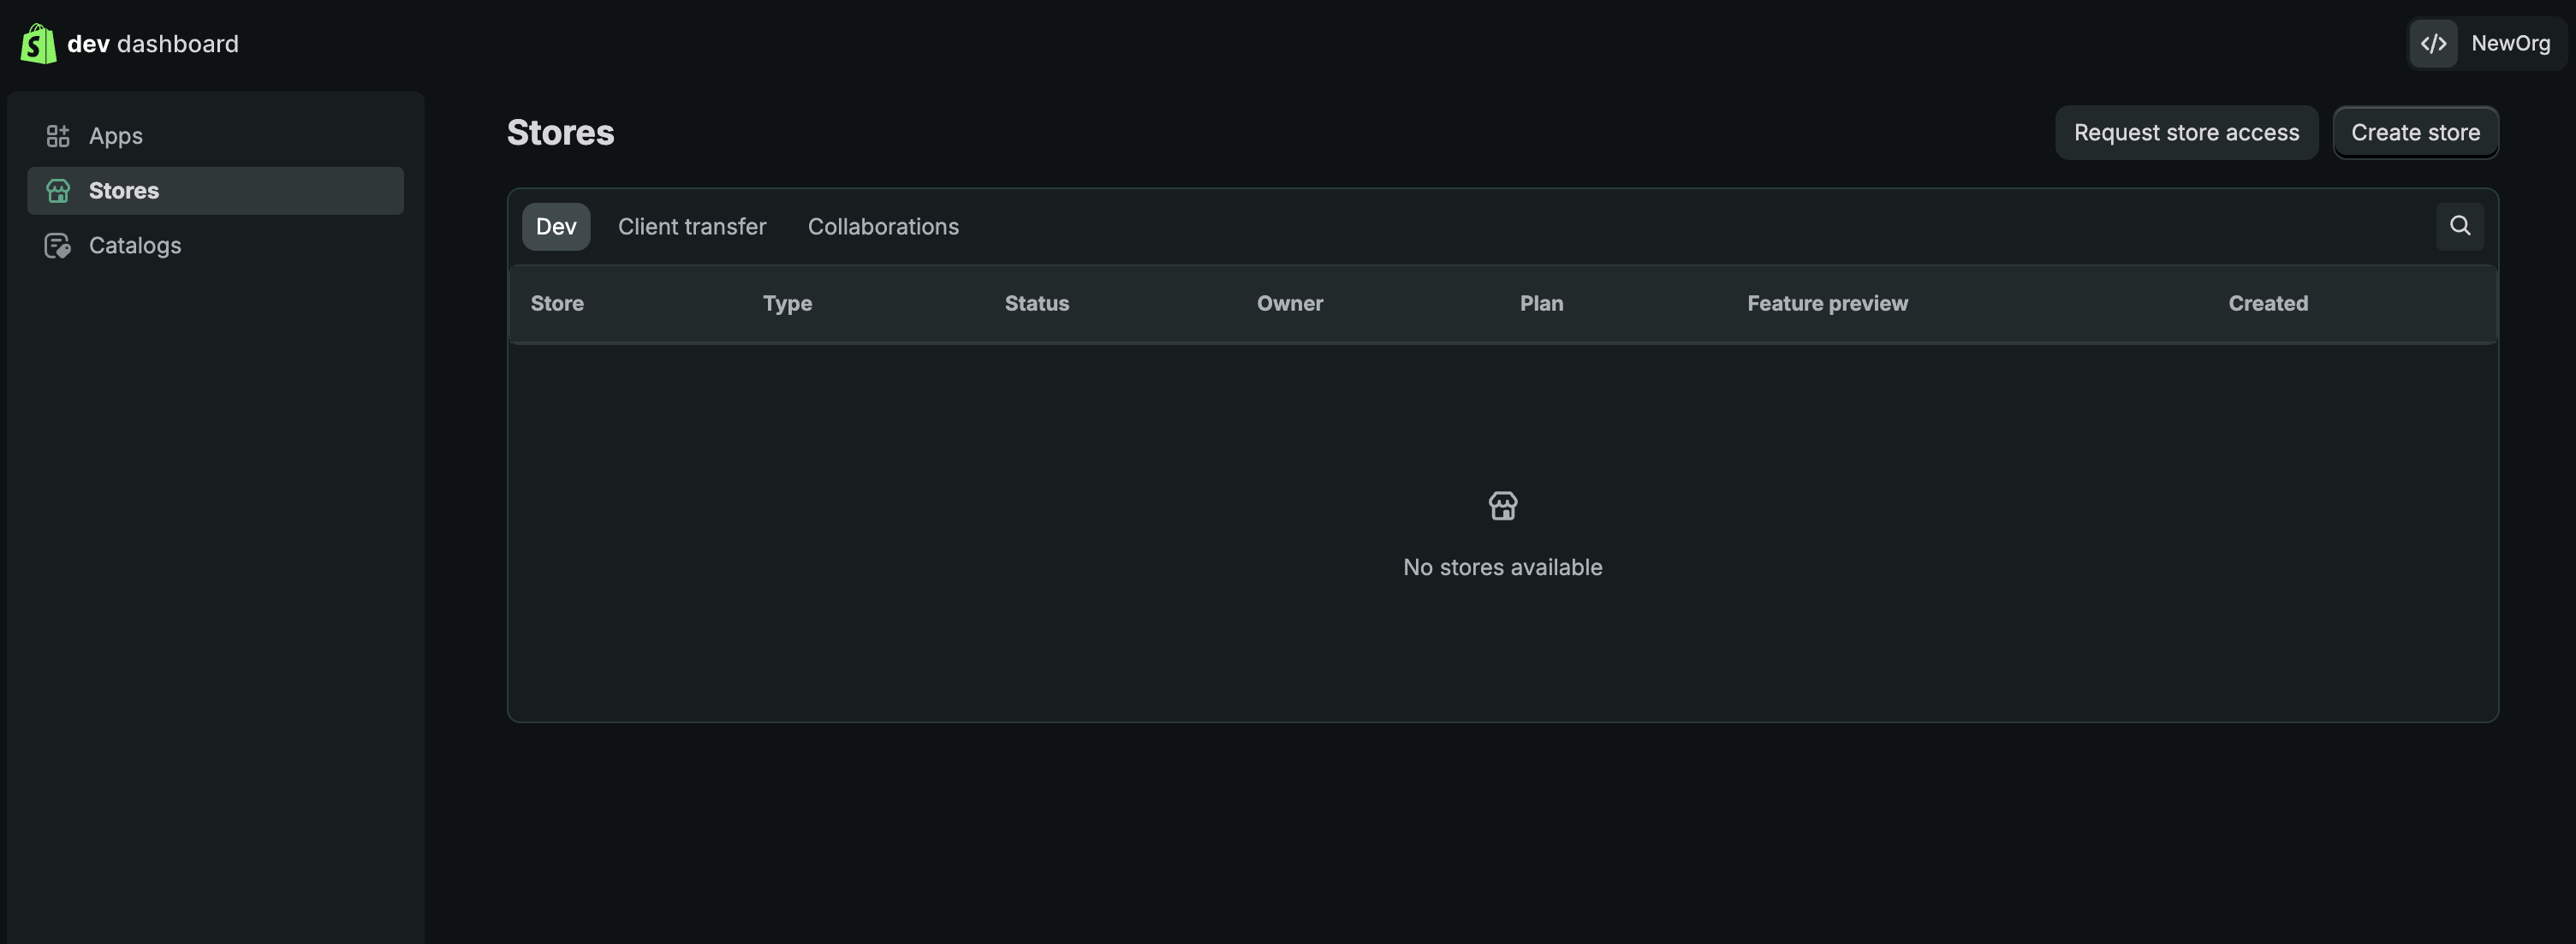Open Apps in the sidebar
This screenshot has width=2576, height=944.
[x=215, y=136]
